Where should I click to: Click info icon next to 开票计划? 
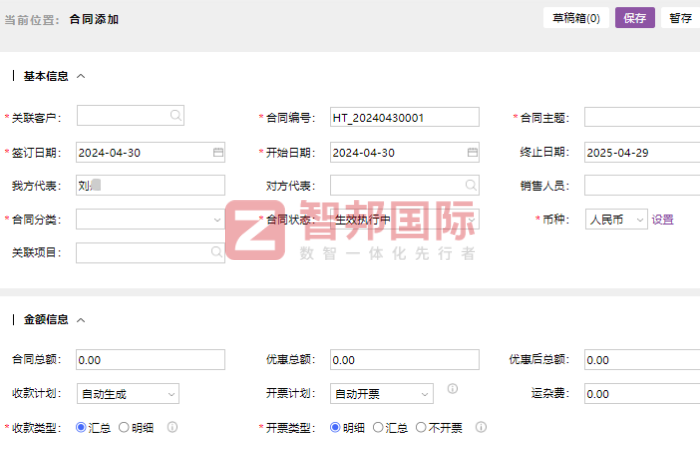452,389
